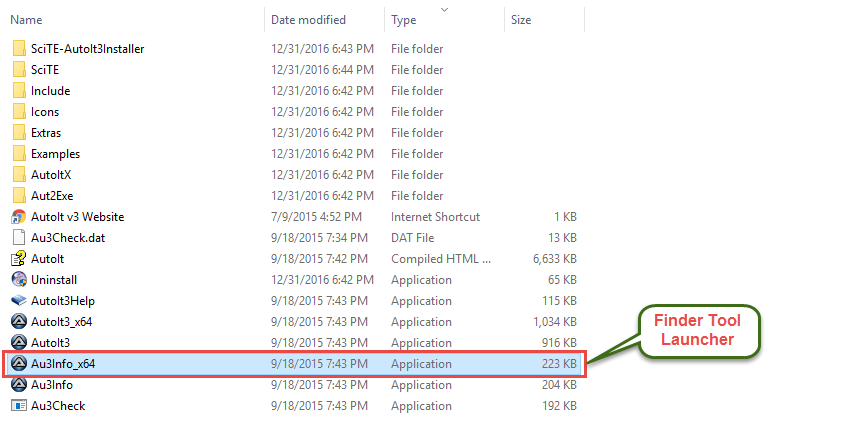Click the AutoItX folder icon
The height and width of the screenshot is (443, 853).
(x=19, y=175)
